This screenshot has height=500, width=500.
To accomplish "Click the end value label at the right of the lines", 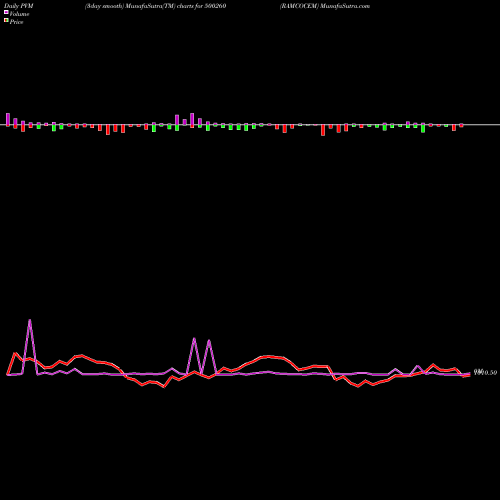I will point(485,372).
